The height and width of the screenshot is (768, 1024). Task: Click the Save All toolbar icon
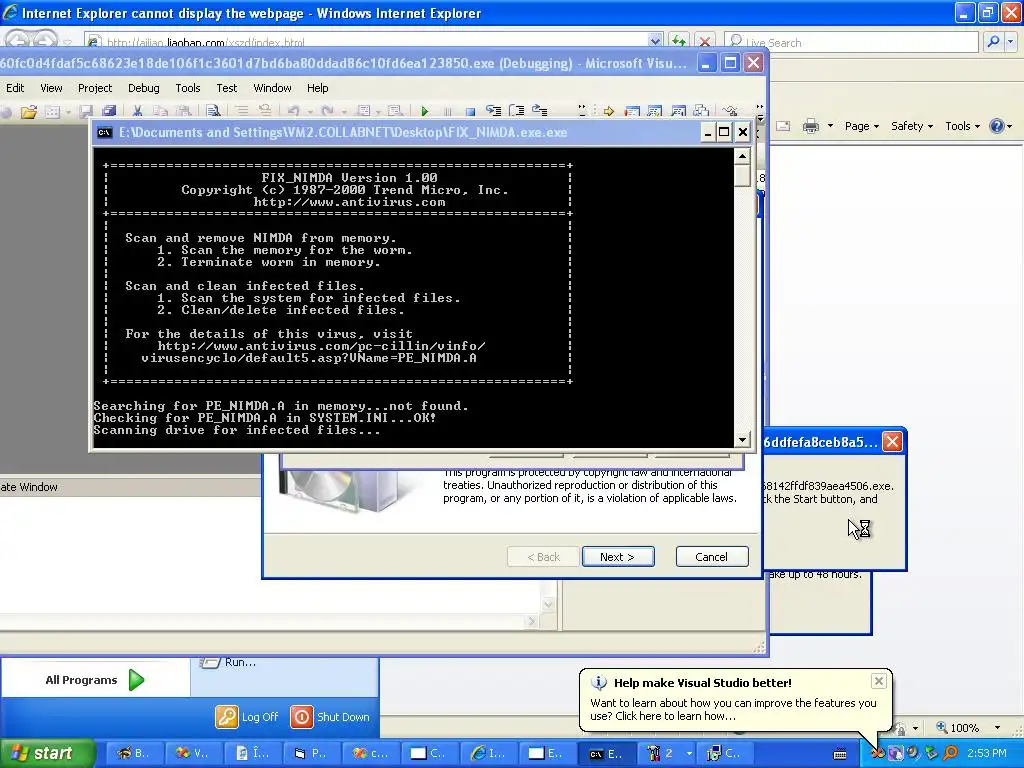(109, 112)
